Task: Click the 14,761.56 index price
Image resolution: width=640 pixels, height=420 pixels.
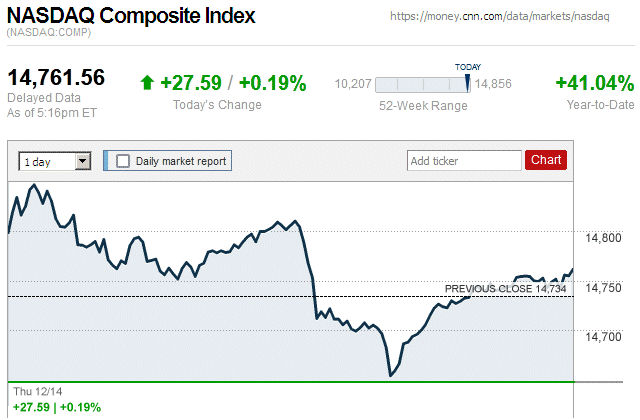Action: pyautogui.click(x=56, y=78)
